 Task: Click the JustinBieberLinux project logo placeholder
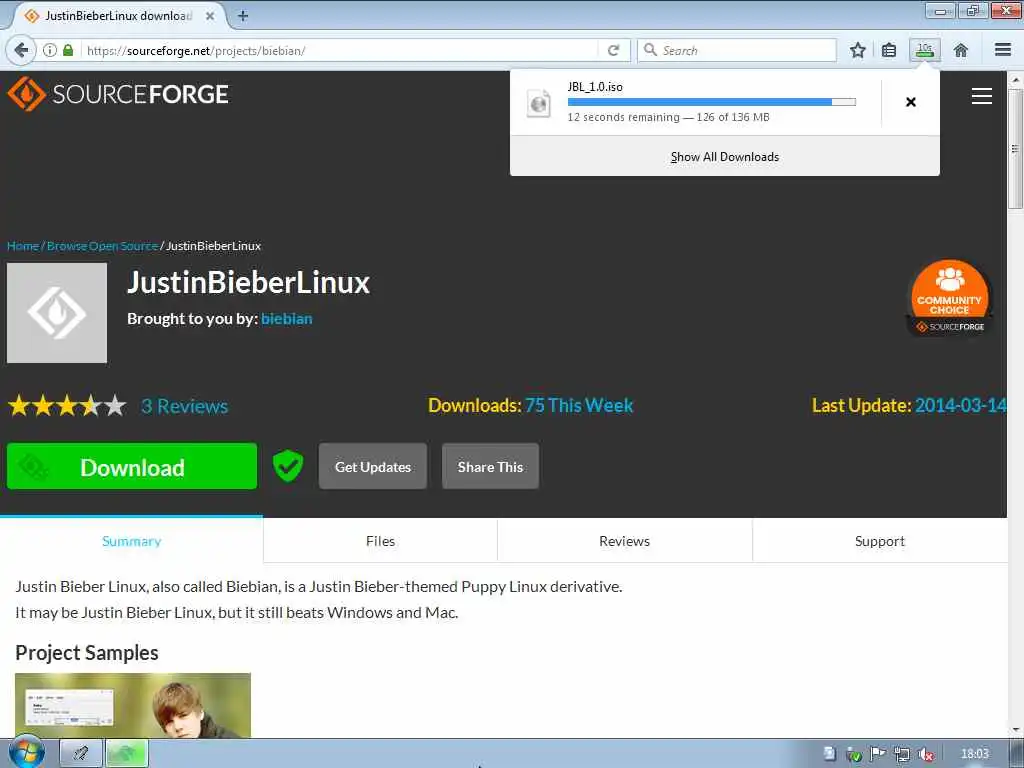coord(57,313)
